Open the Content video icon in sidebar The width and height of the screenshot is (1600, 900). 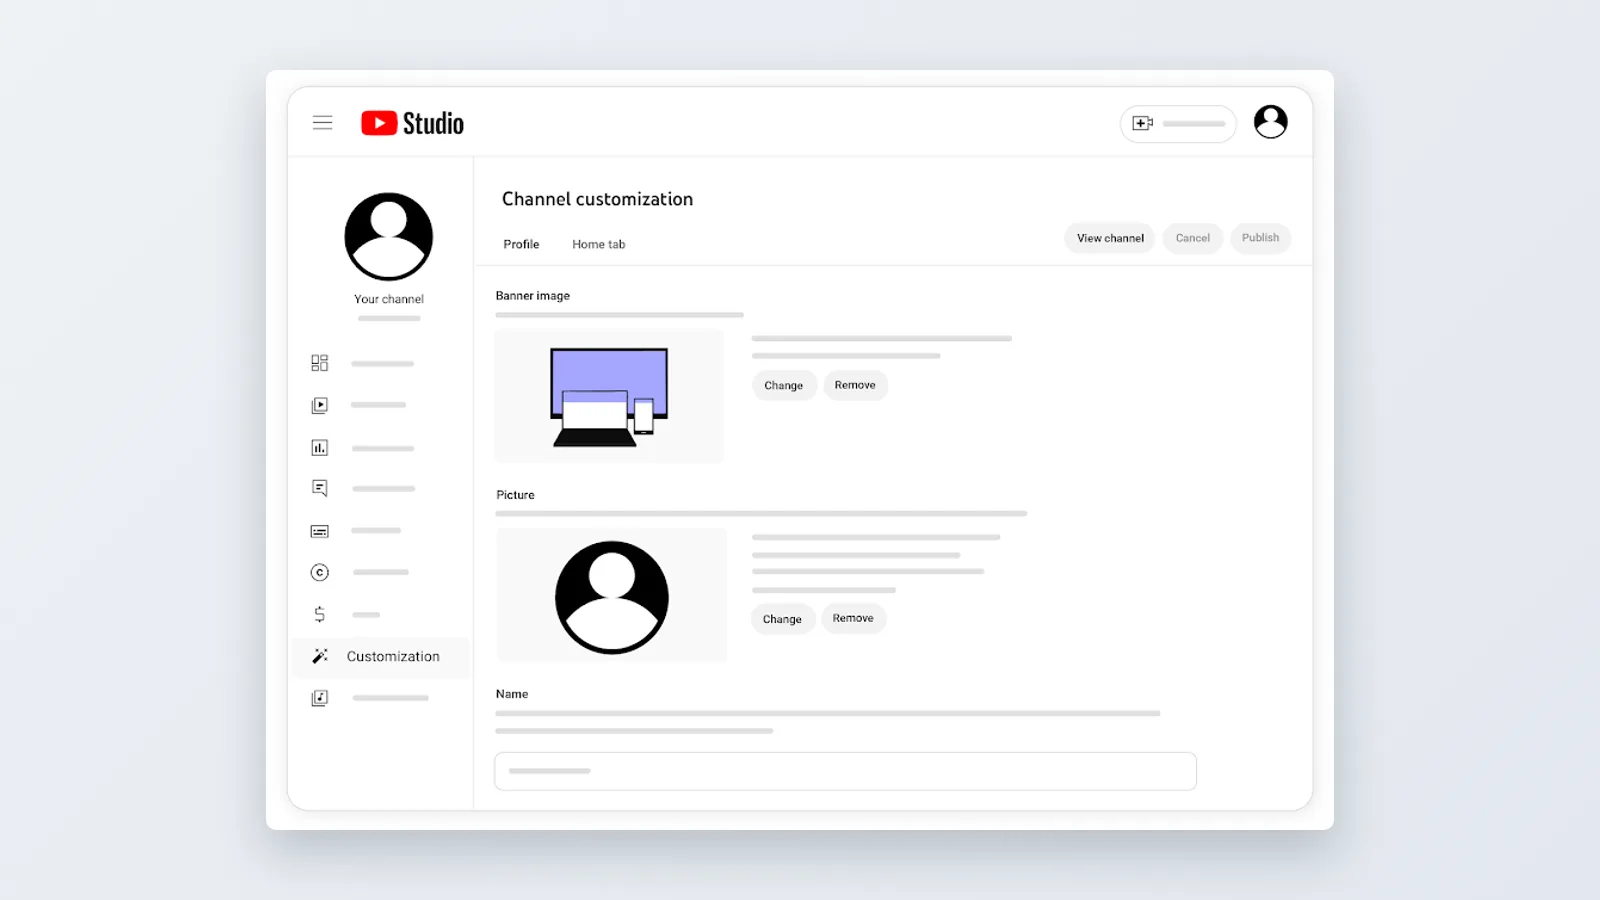point(320,405)
